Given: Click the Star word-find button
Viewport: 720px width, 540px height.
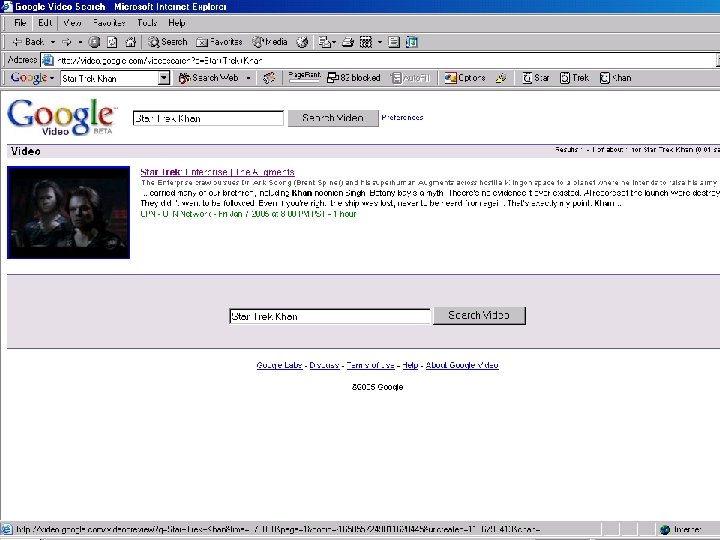Looking at the screenshot, I should coord(536,78).
